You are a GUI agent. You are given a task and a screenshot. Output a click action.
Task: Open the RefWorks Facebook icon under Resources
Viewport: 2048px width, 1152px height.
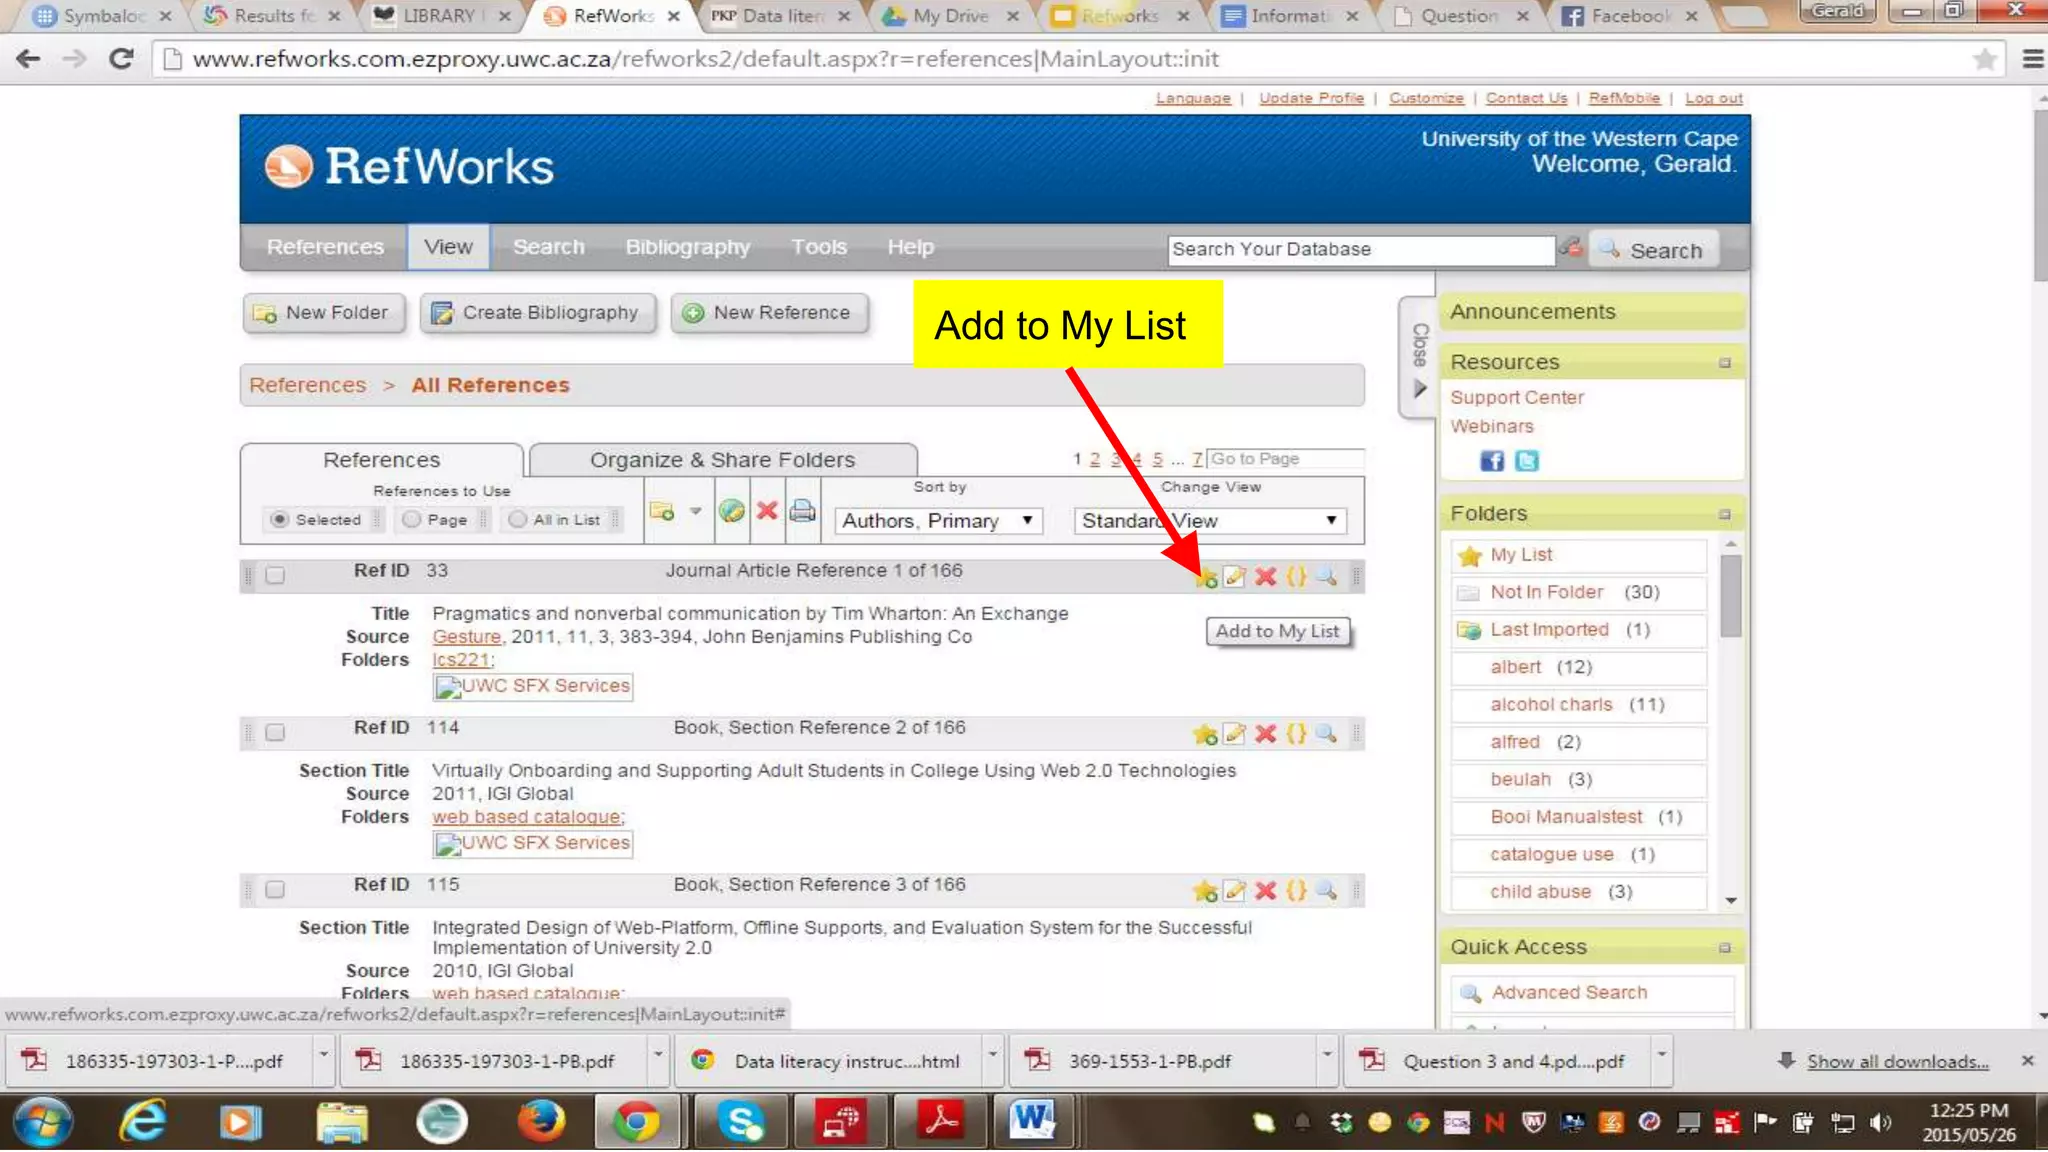click(x=1491, y=461)
